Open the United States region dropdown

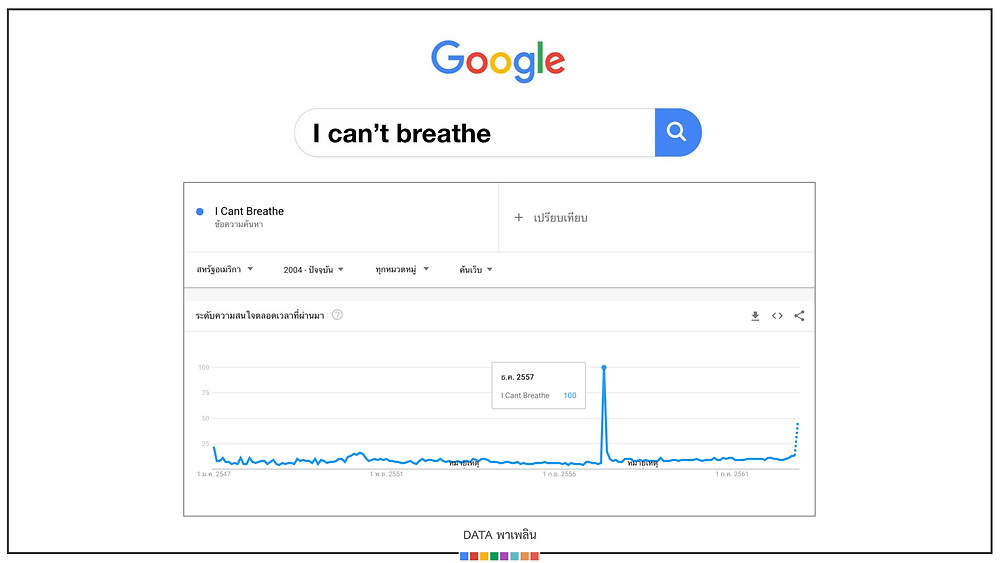click(224, 270)
